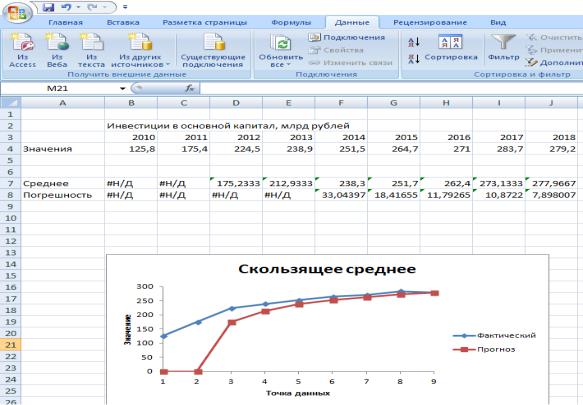The image size is (583, 405).
Task: Switch to the Формулы tab
Action: pos(291,22)
